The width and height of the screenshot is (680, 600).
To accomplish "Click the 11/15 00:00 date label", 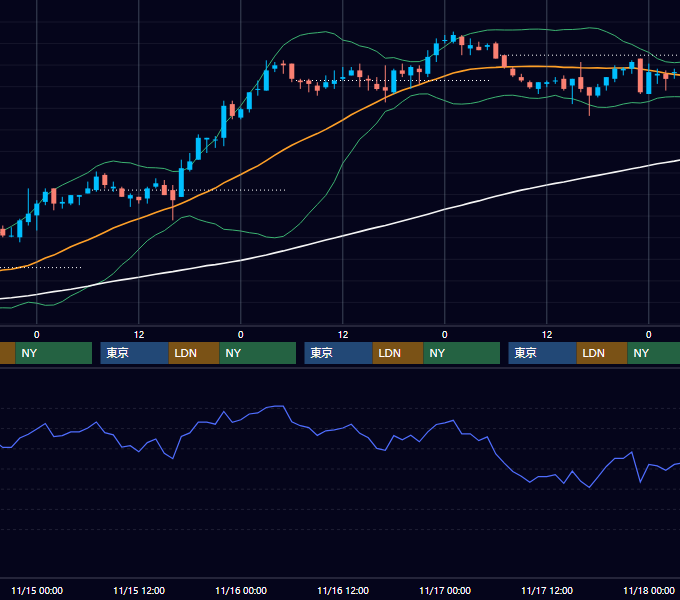I will point(37,590).
